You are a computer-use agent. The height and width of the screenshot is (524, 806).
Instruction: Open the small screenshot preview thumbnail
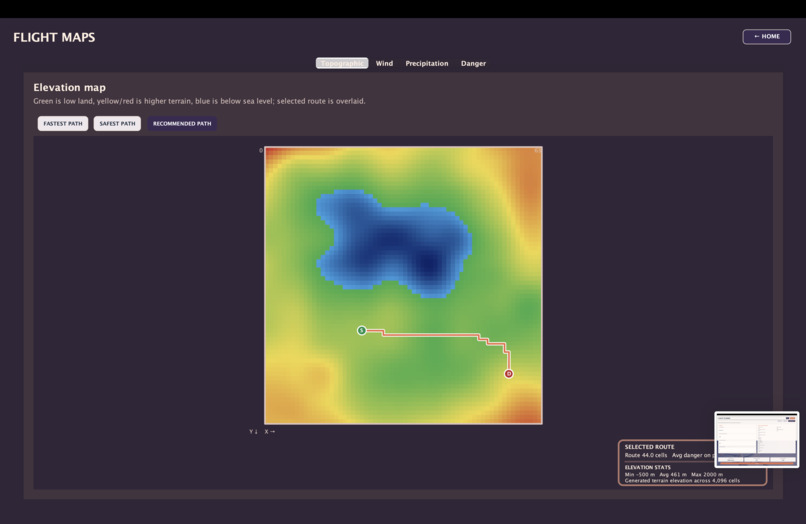point(757,439)
